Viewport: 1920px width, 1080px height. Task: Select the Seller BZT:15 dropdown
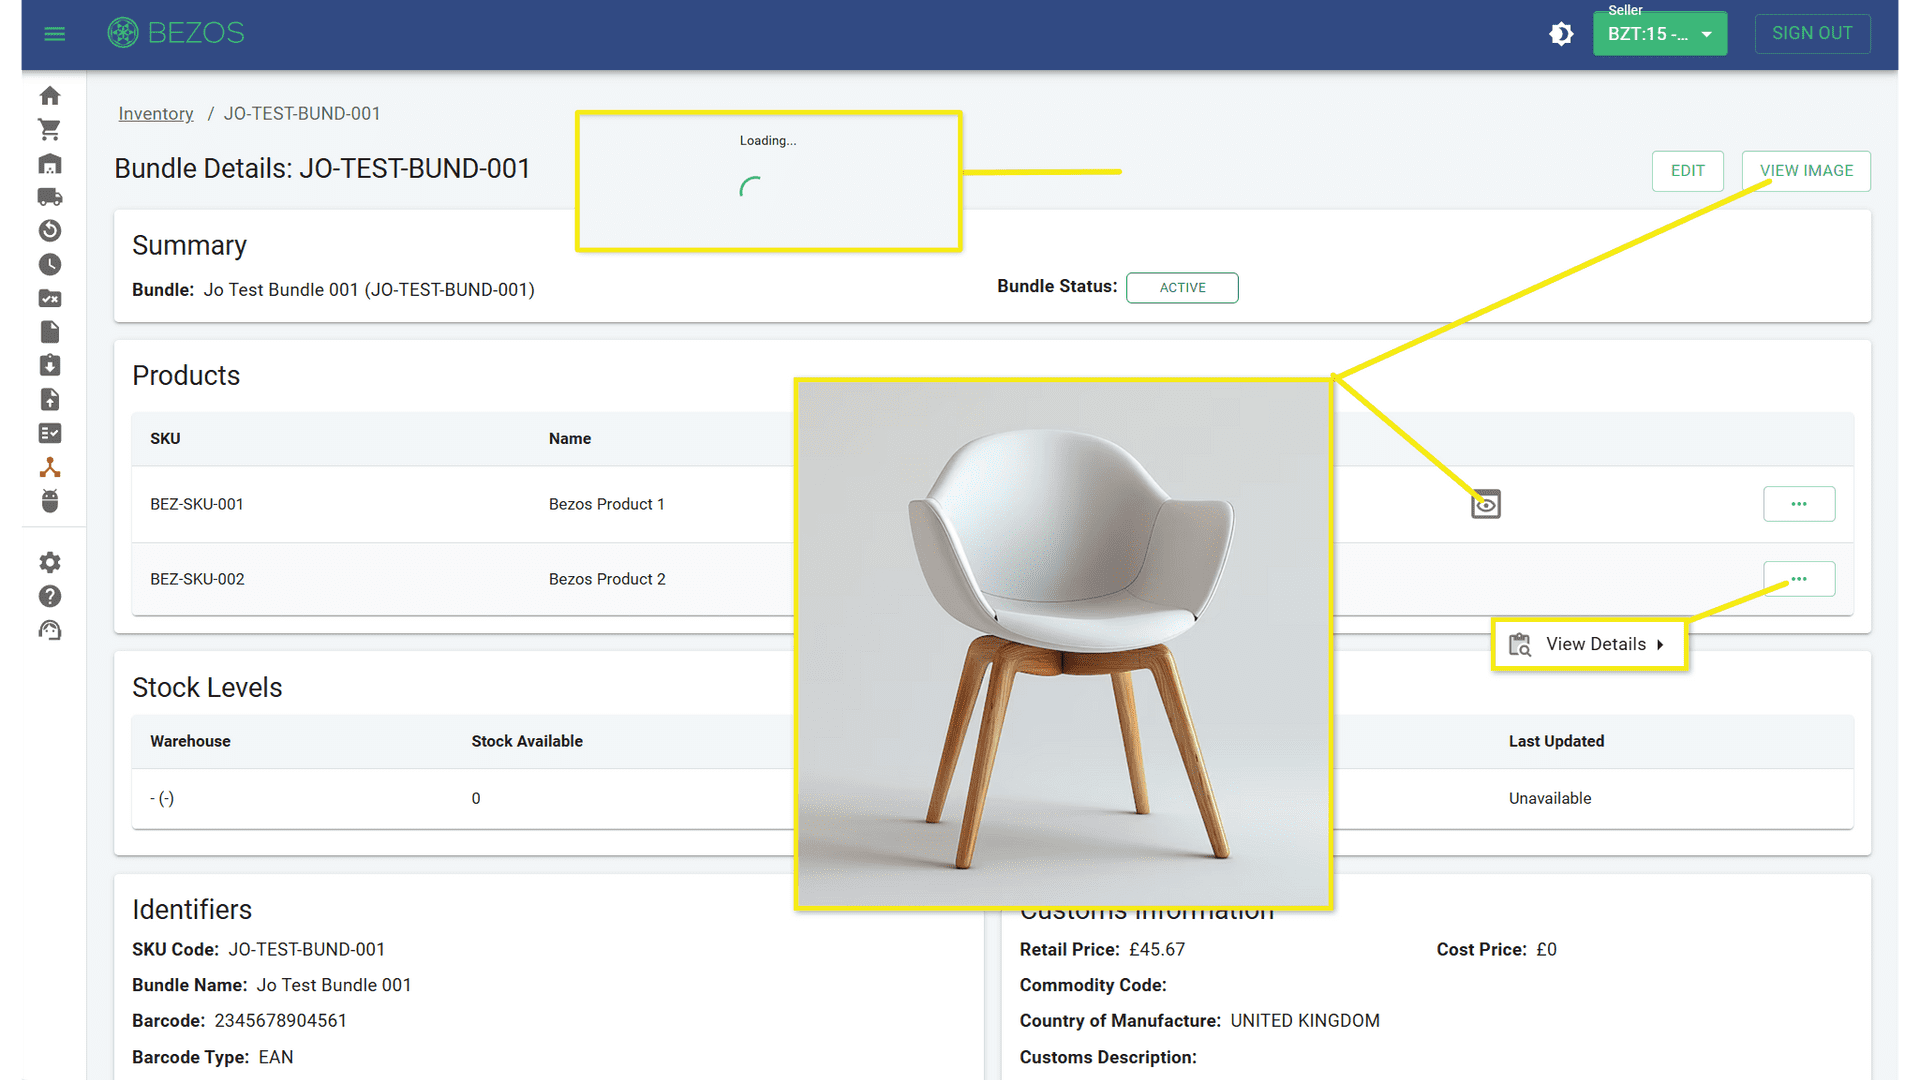click(1659, 33)
